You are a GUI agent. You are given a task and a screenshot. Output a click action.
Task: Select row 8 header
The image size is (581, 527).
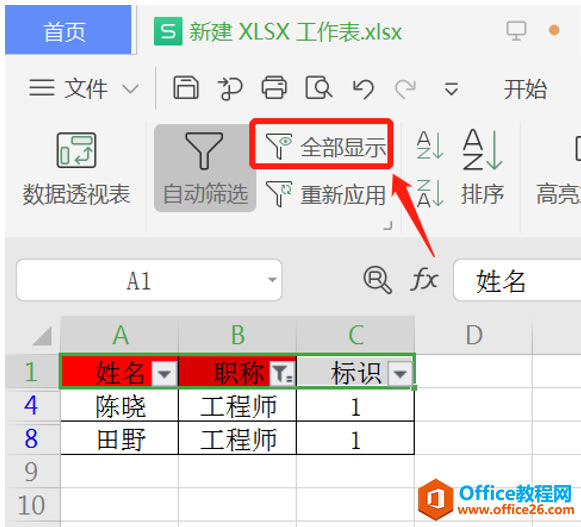32,438
